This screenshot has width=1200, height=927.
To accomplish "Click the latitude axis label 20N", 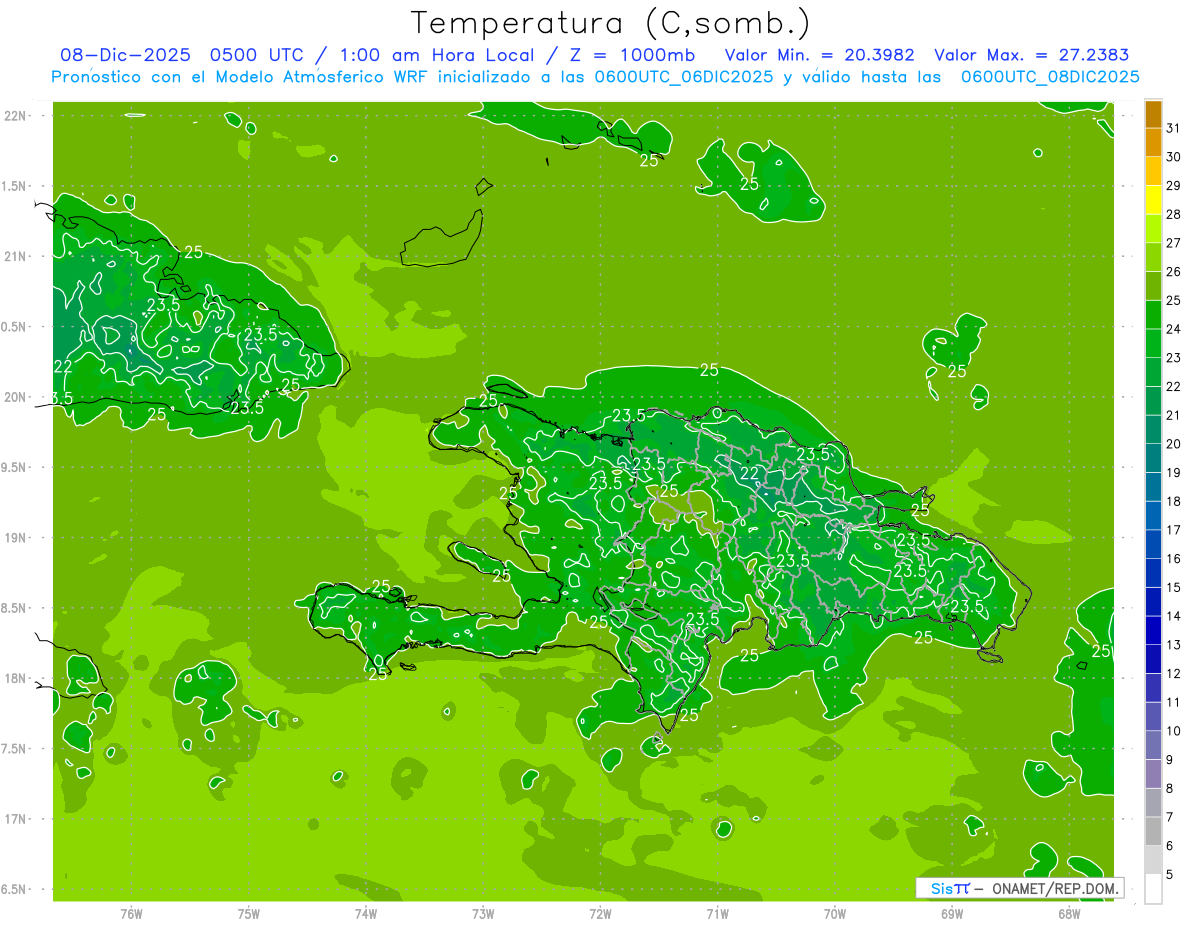I will (17, 397).
